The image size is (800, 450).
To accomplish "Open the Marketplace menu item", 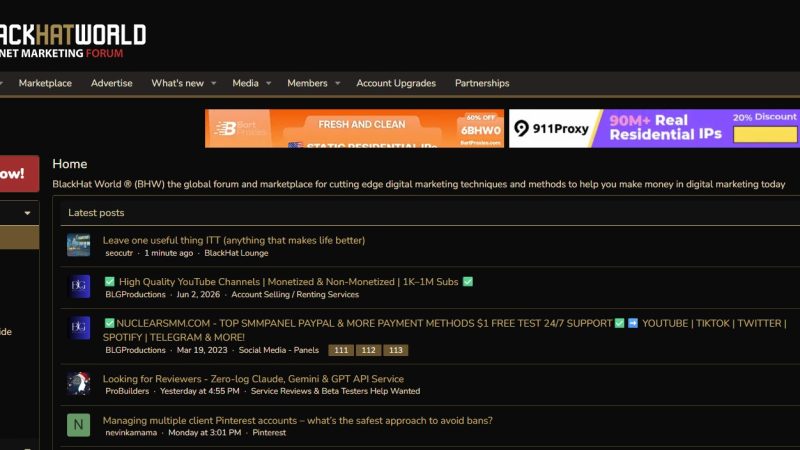I will (45, 83).
